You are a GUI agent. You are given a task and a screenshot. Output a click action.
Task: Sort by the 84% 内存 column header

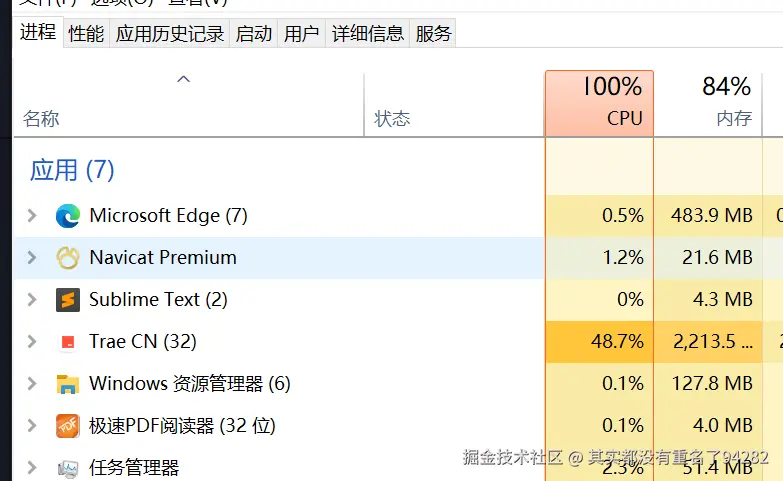708,105
